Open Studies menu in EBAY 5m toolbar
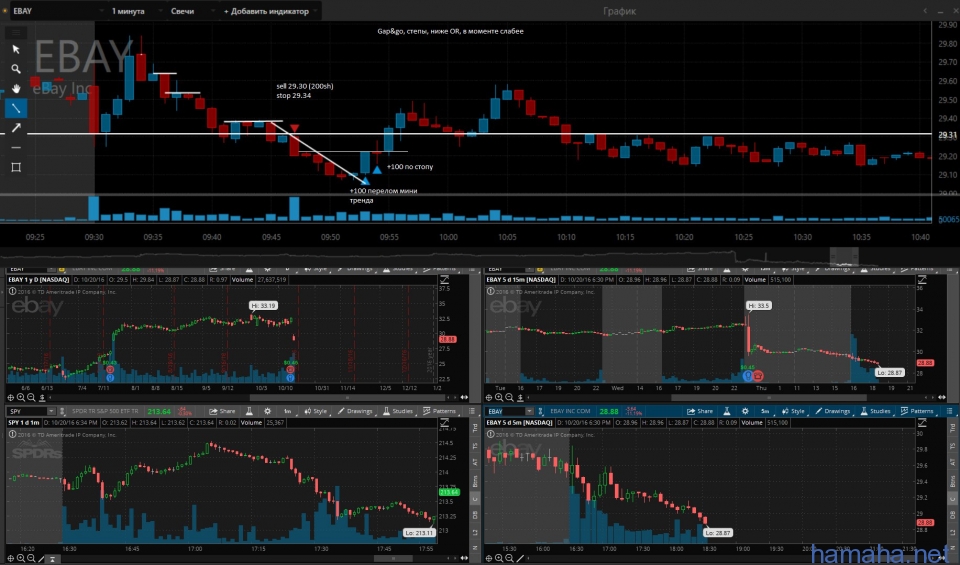The height and width of the screenshot is (565, 960). [876, 411]
